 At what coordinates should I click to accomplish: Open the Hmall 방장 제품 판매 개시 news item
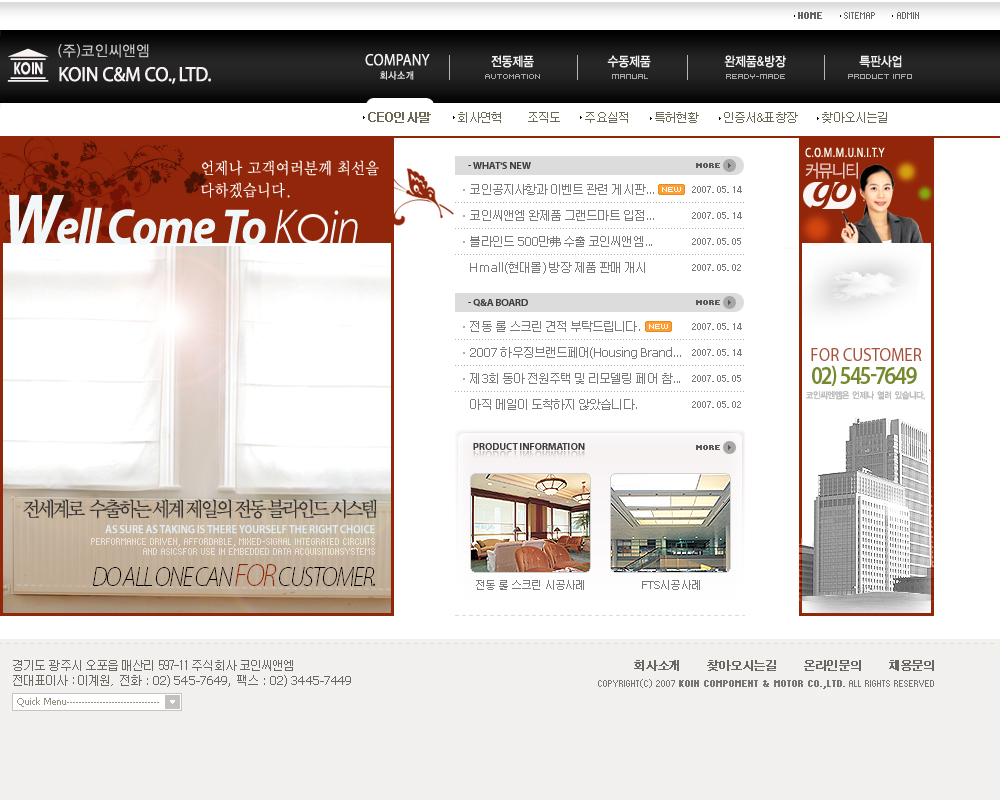(x=557, y=268)
